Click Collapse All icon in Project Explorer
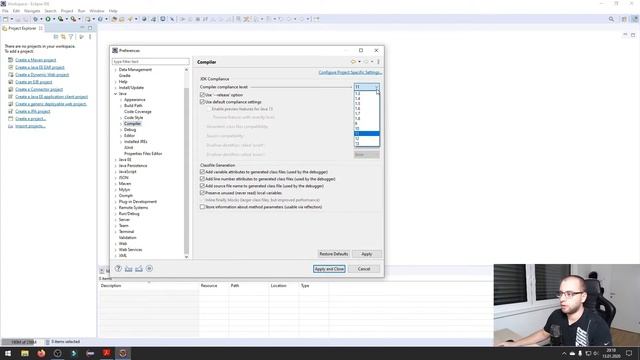This screenshot has width=640, height=360. click(56, 37)
